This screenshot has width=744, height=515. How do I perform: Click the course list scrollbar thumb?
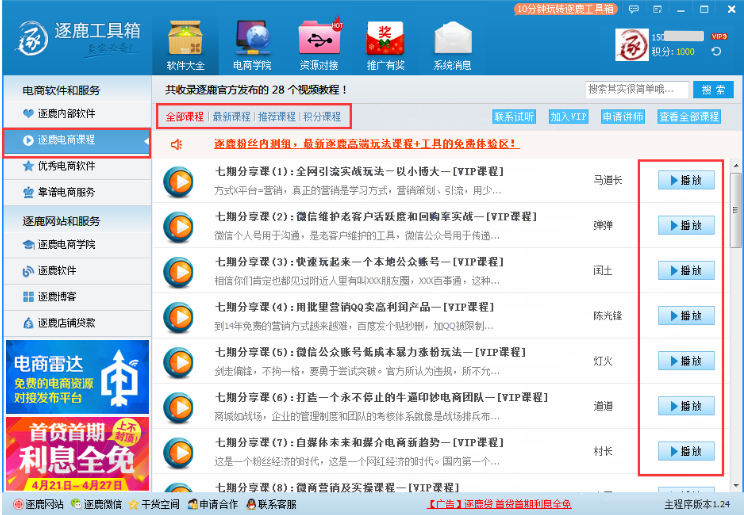pos(736,210)
